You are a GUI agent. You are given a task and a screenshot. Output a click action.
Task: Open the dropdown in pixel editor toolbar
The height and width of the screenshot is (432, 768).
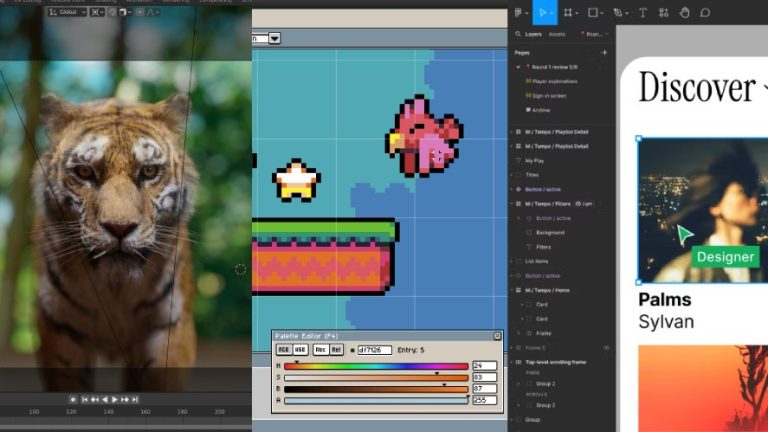tap(274, 38)
